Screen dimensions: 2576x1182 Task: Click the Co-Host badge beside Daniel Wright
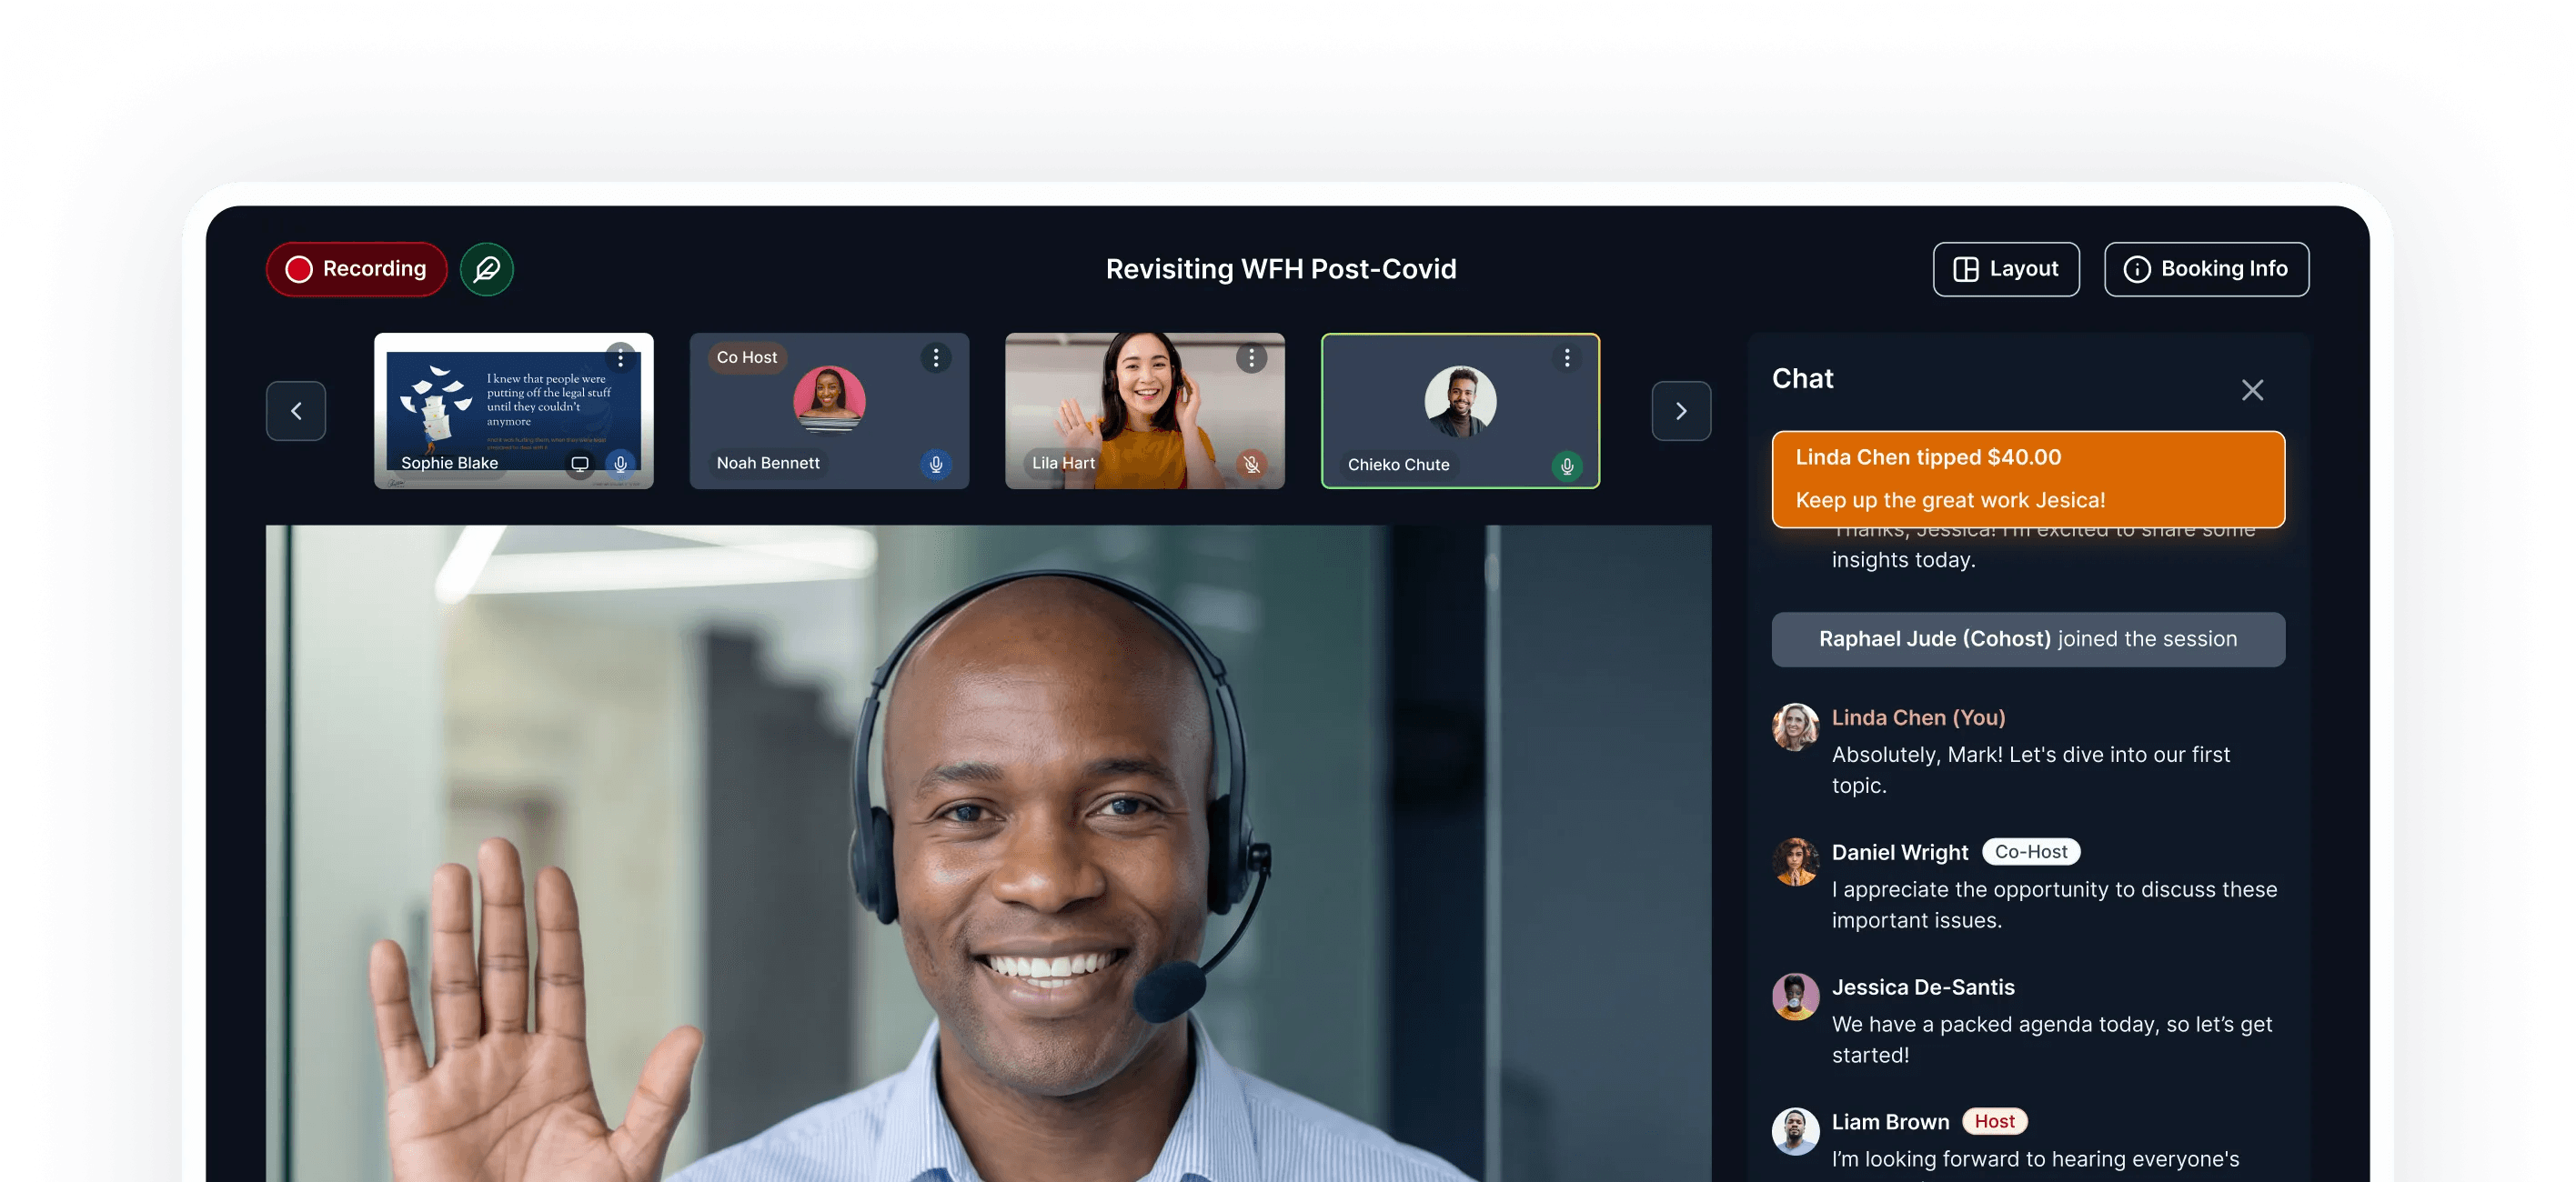click(2031, 852)
